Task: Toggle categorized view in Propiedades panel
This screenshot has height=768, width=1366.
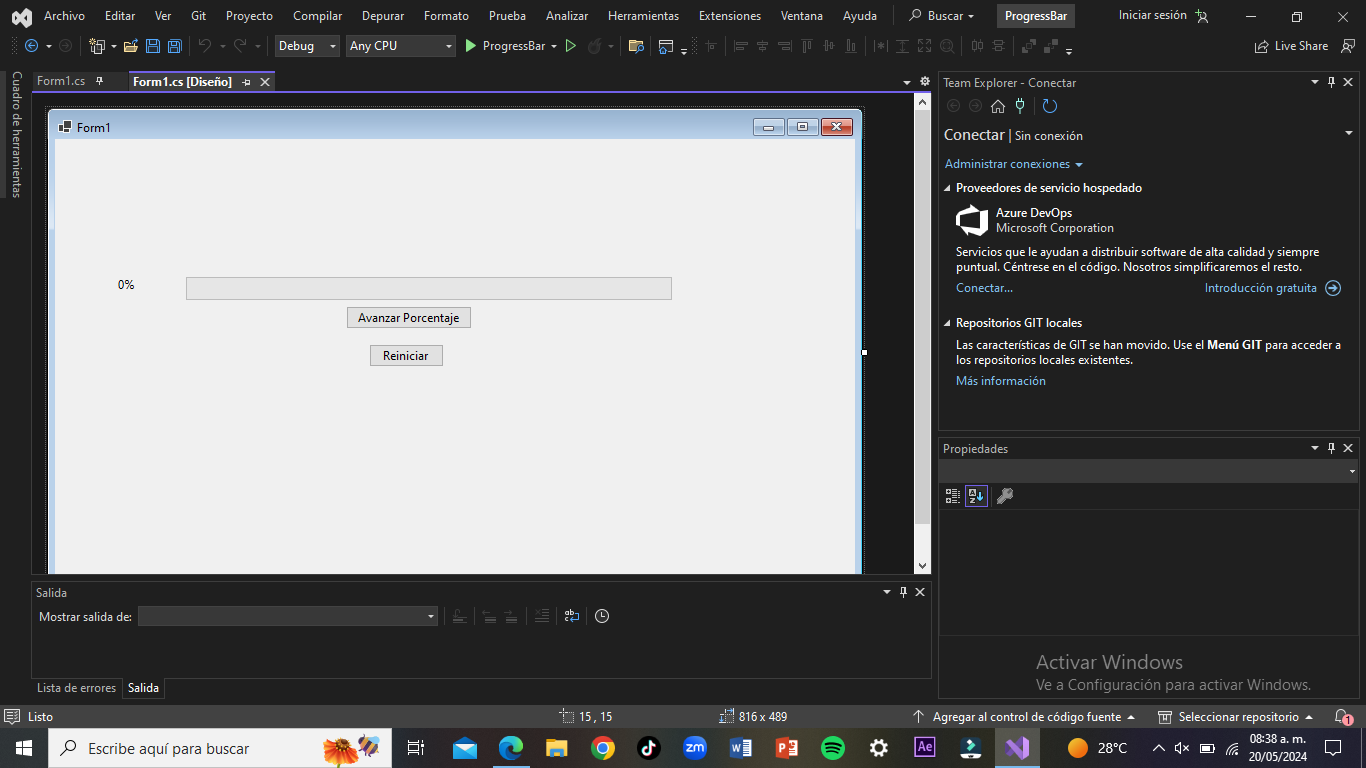Action: tap(952, 496)
